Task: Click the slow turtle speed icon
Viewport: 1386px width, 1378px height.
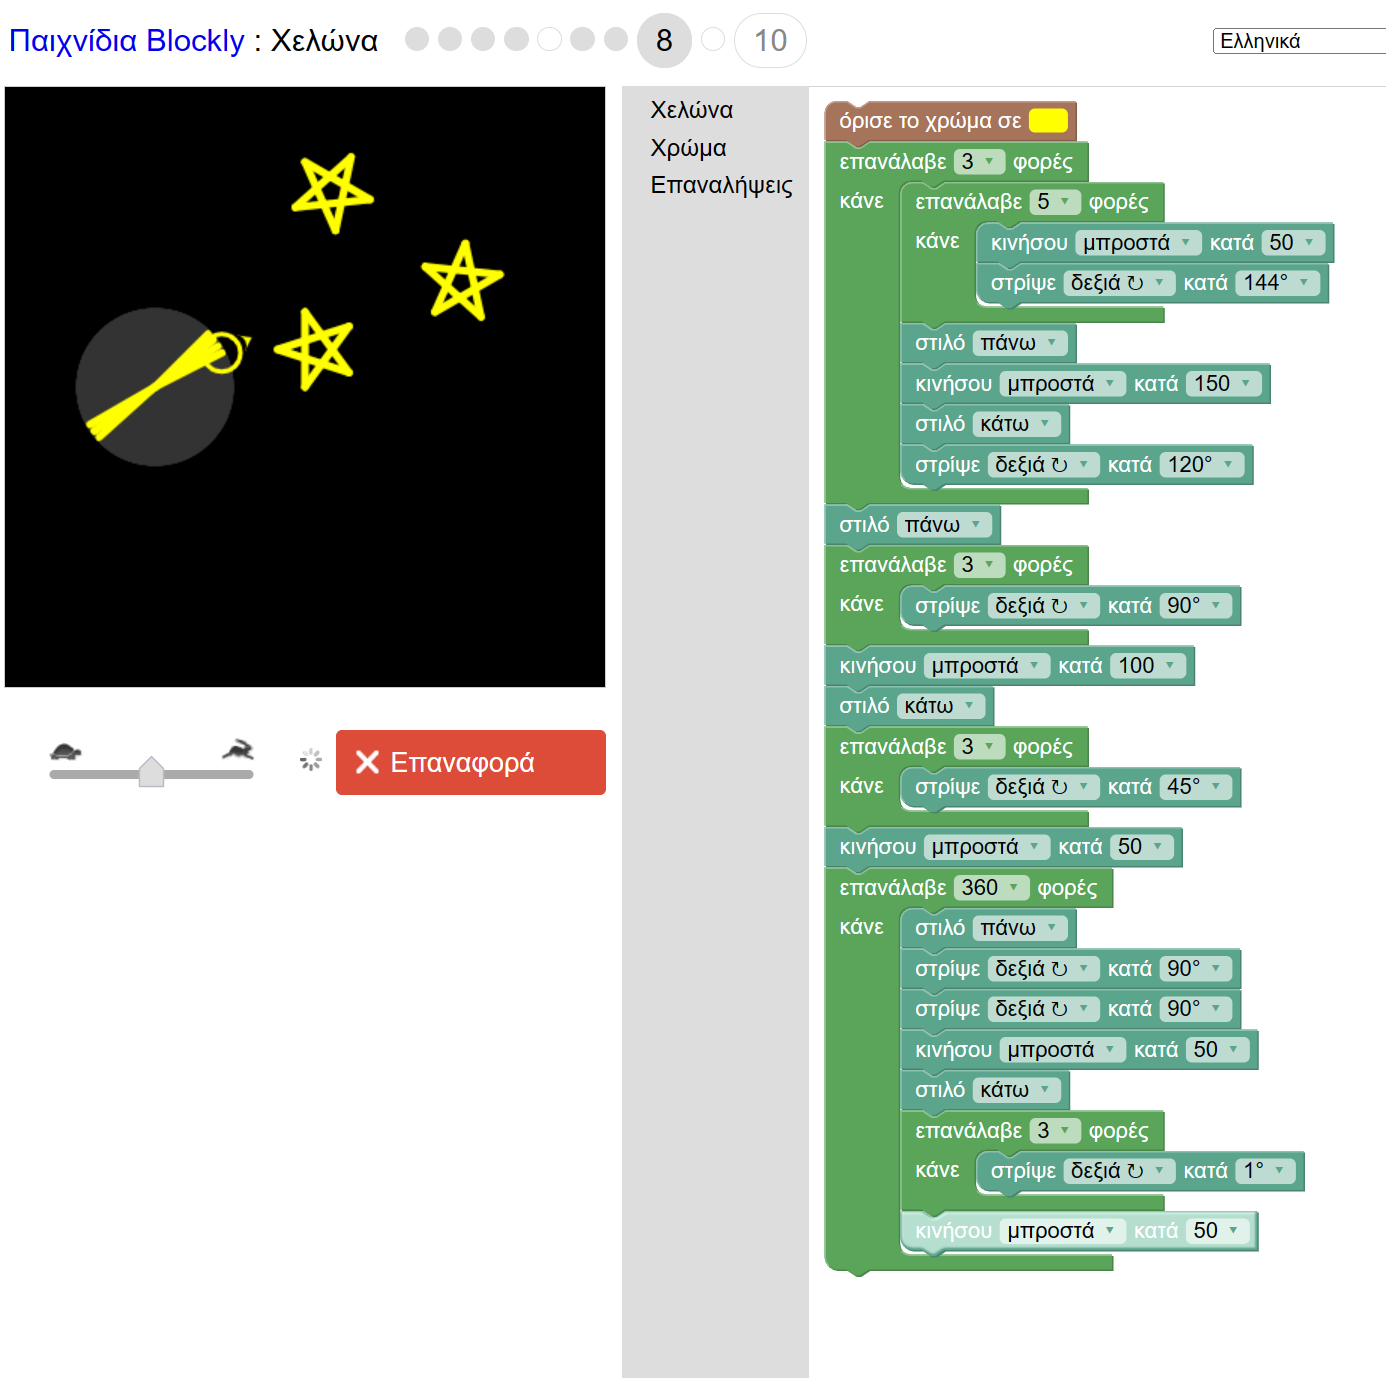Action: pyautogui.click(x=66, y=751)
